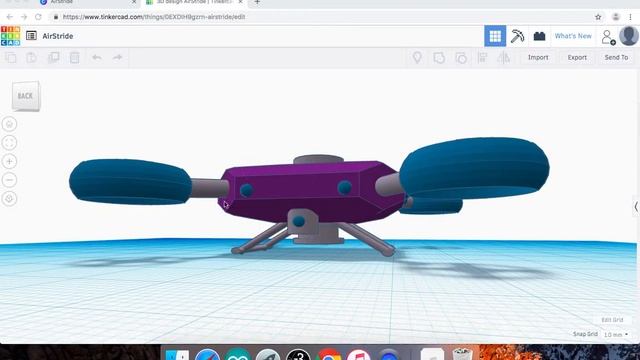Open the Chrome three-dot menu
The height and width of the screenshot is (360, 640).
click(631, 17)
